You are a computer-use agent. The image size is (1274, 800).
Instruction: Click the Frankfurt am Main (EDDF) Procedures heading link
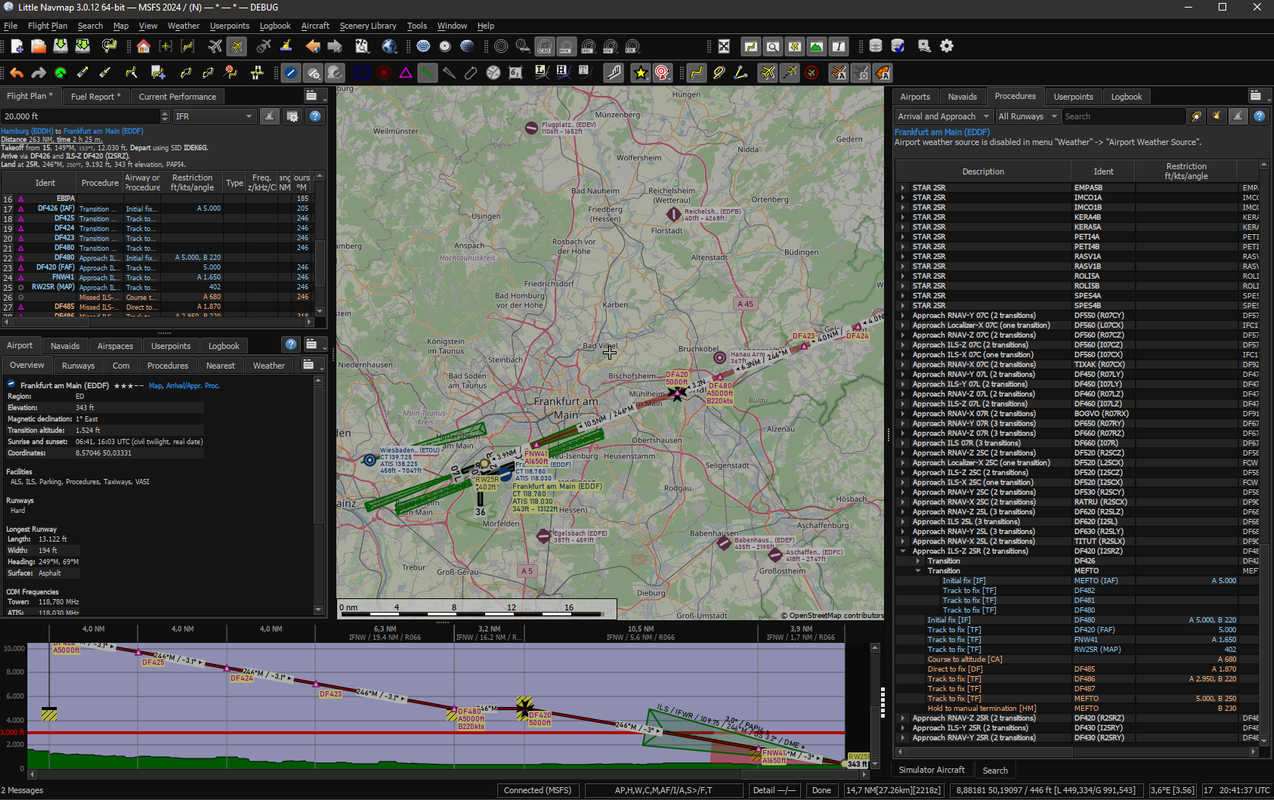pos(942,132)
